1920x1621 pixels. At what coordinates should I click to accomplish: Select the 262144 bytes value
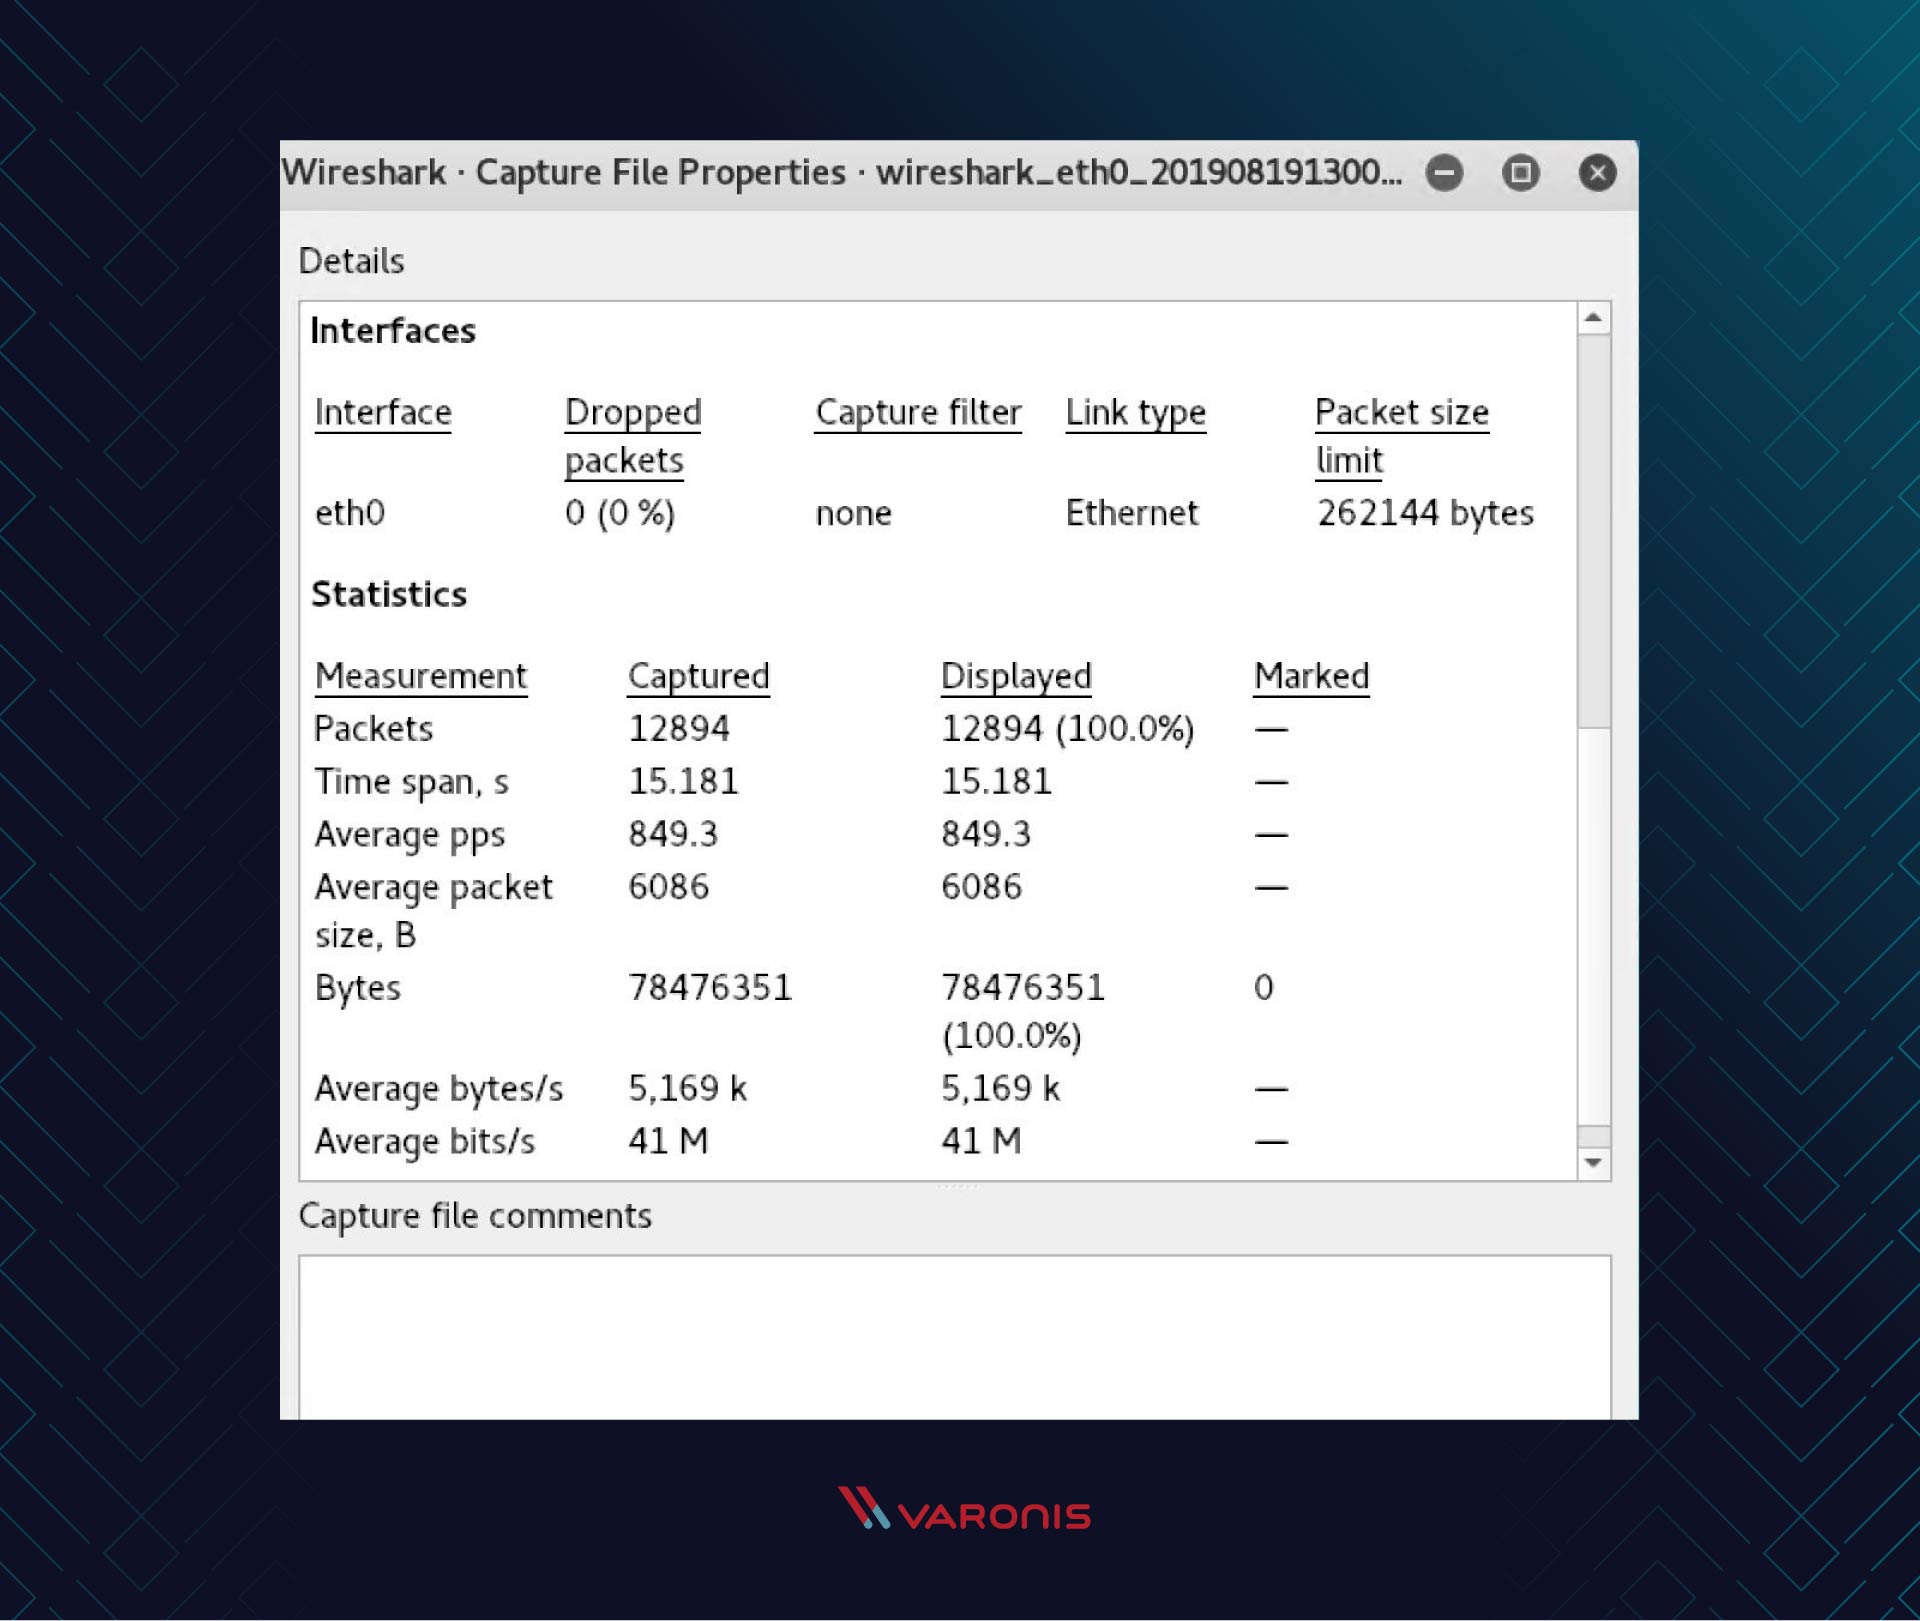(1425, 513)
